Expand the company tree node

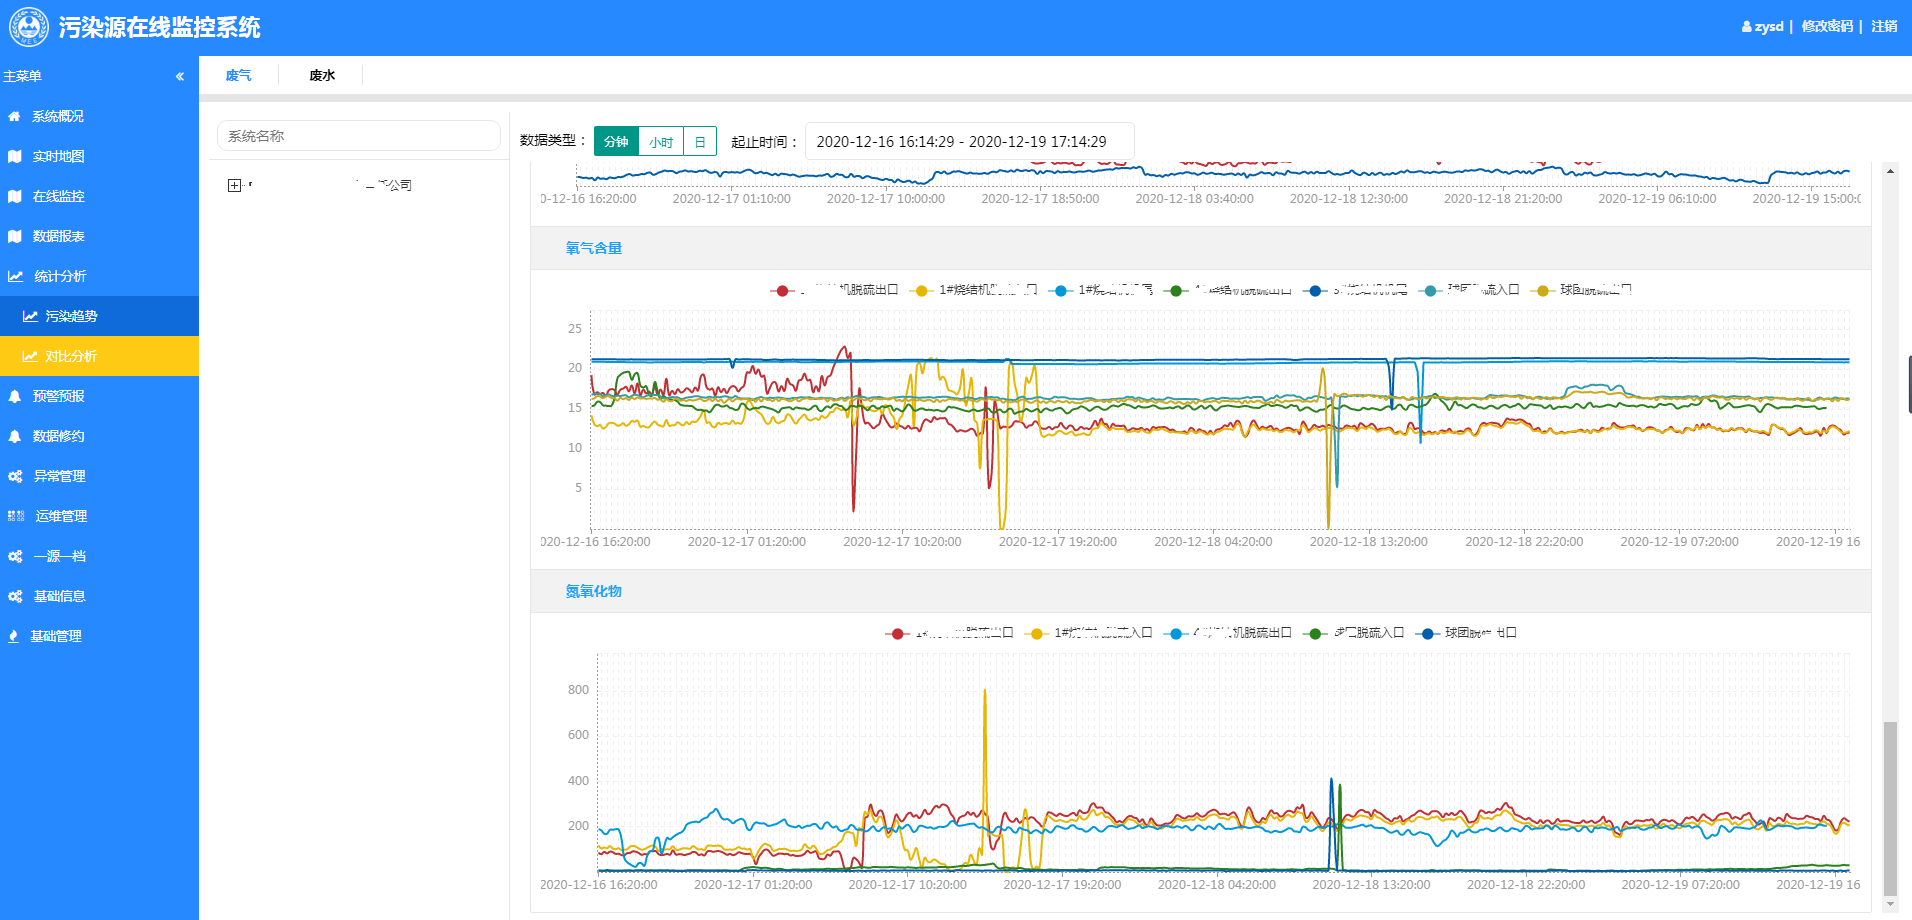pyautogui.click(x=234, y=185)
